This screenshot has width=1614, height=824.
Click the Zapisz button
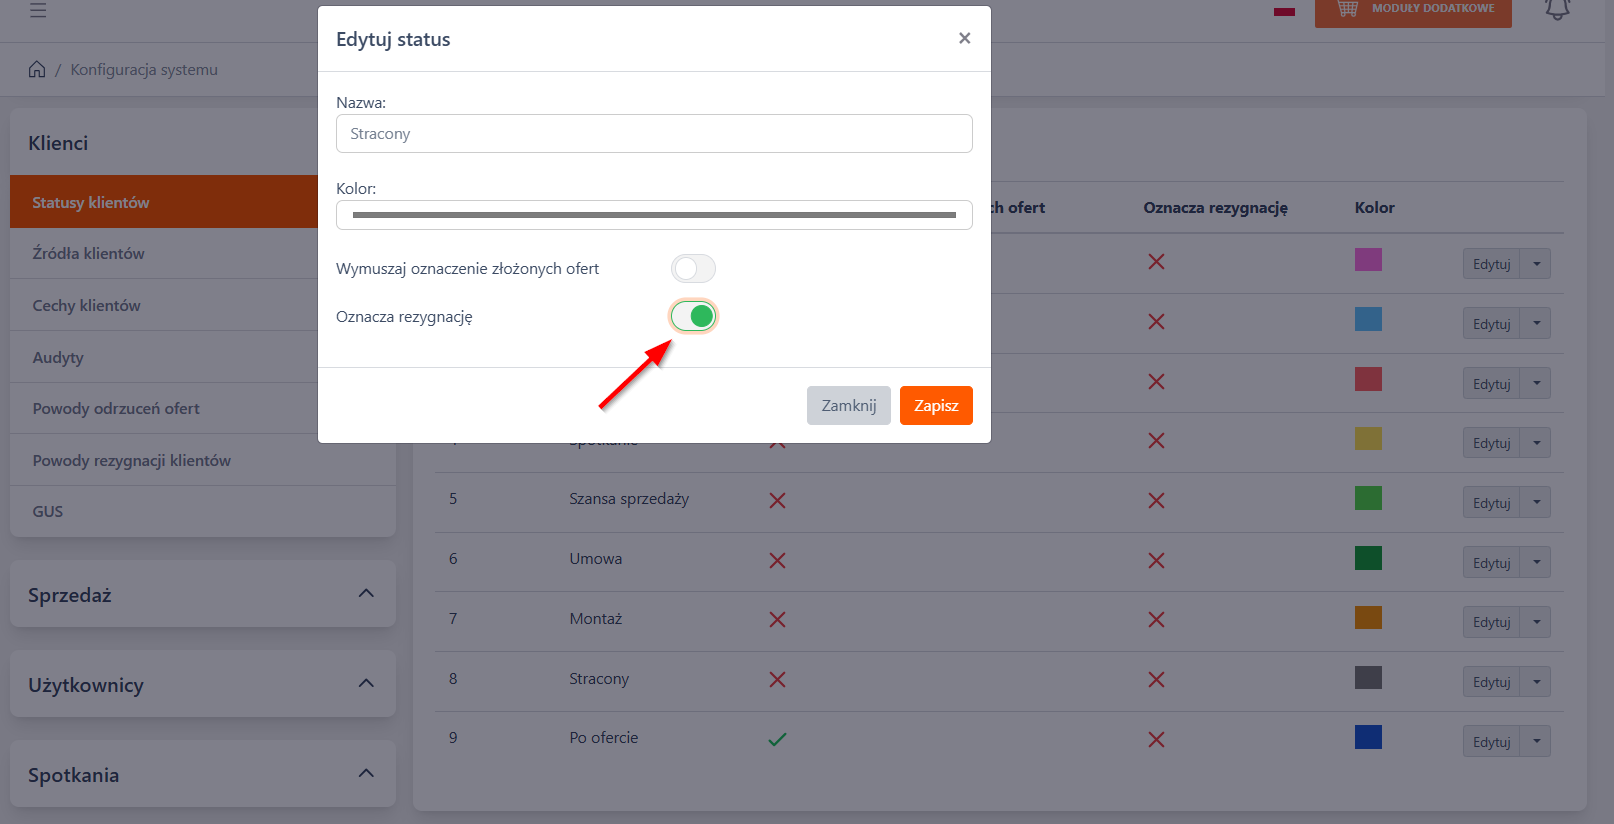coord(935,406)
